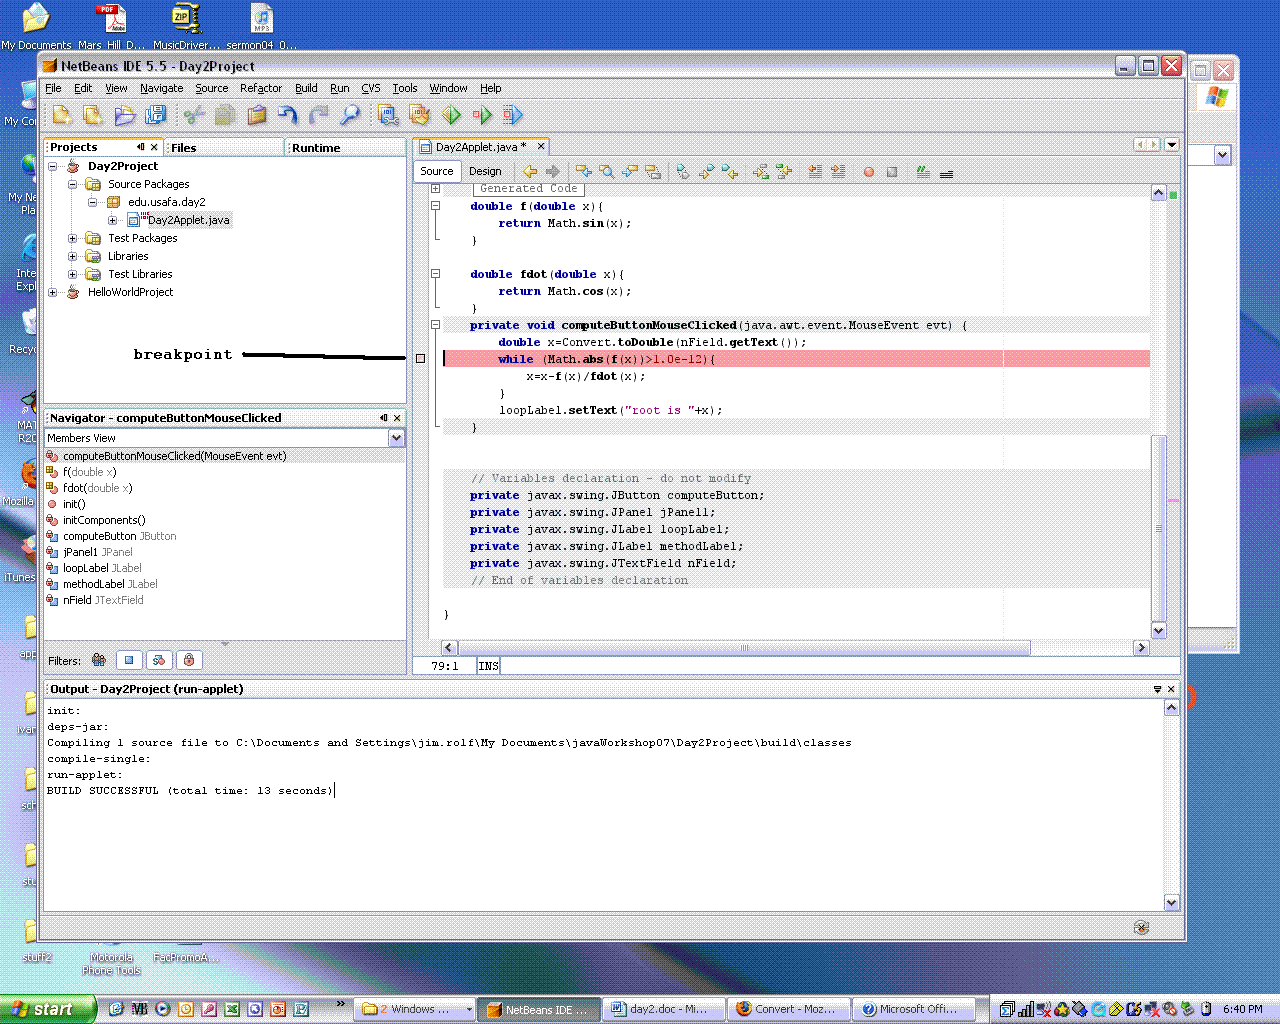Click the Run Main Project icon
Viewport: 1280px width, 1024px height.
coord(451,115)
